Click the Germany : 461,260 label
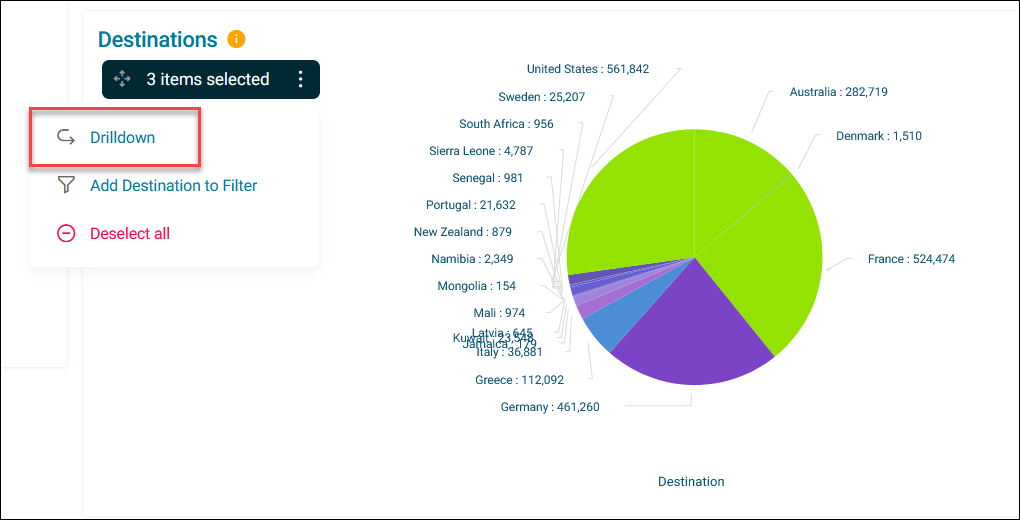The width and height of the screenshot is (1020, 520). coord(550,407)
